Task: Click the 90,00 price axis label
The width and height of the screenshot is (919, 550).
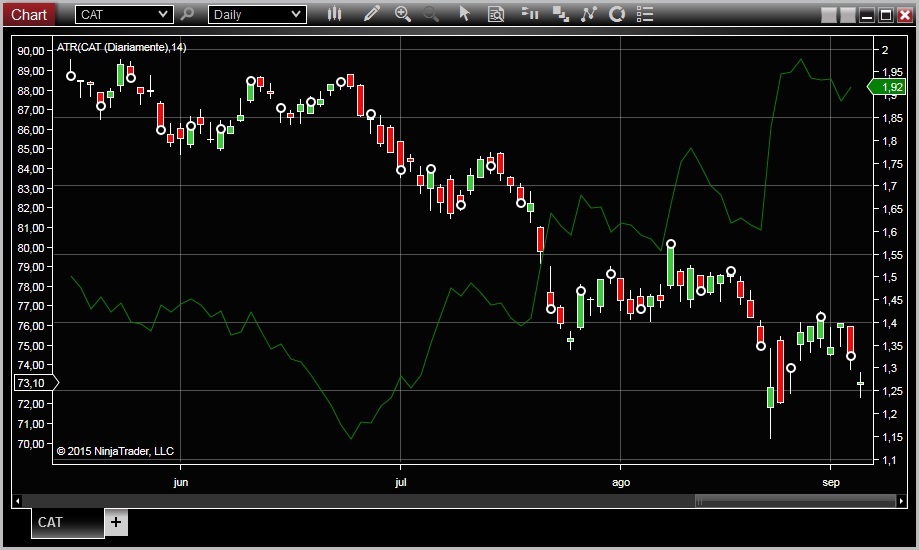Action: tap(30, 51)
